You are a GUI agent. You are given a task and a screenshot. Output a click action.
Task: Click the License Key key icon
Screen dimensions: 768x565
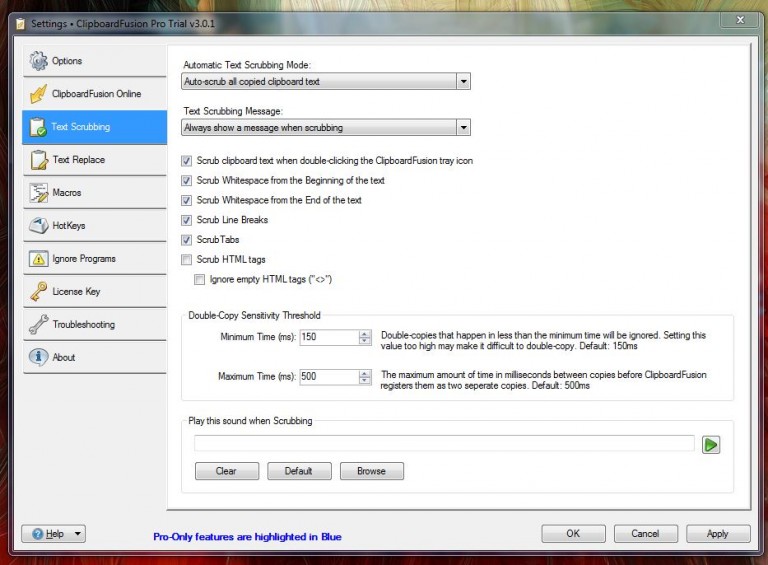tap(38, 291)
